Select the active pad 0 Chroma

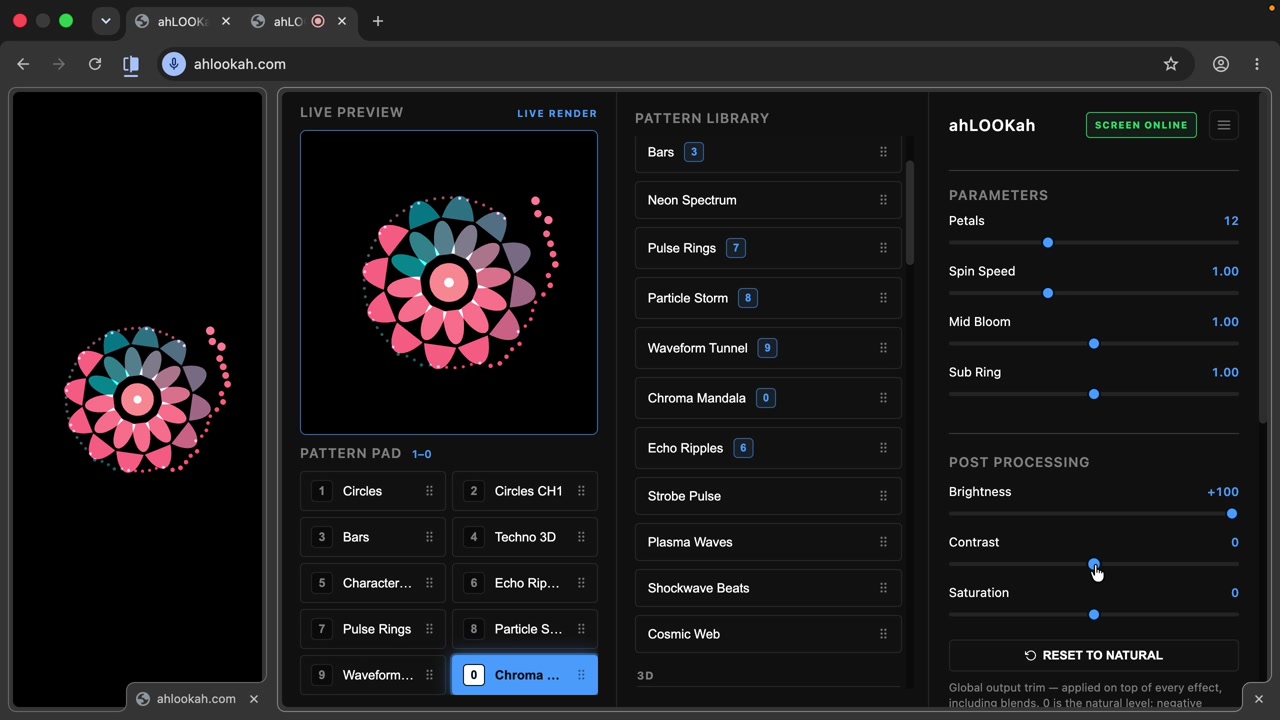pyautogui.click(x=524, y=675)
